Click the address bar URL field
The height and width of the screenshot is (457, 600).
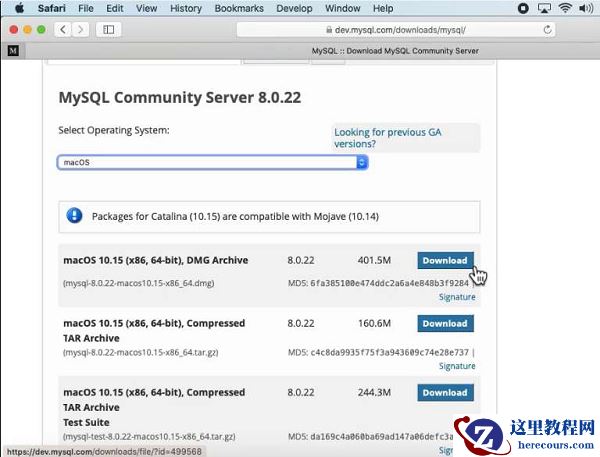(396, 29)
